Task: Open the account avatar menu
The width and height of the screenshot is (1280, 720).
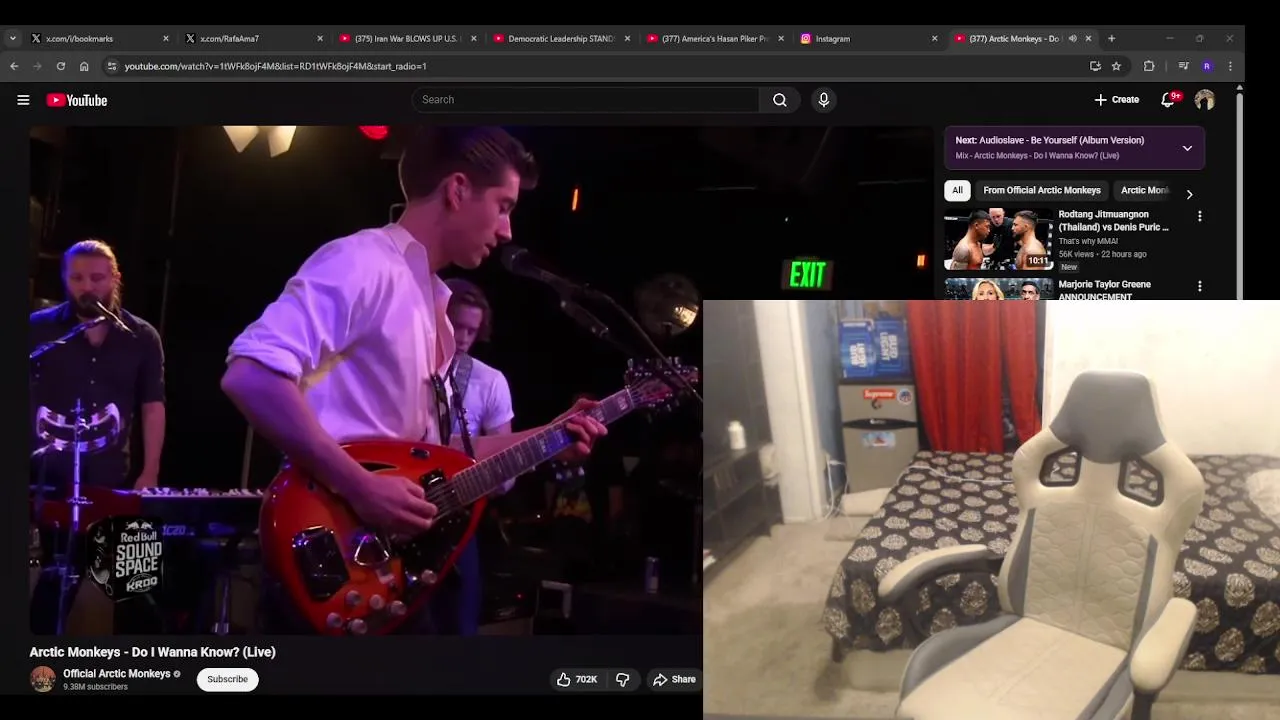Action: 1204,100
